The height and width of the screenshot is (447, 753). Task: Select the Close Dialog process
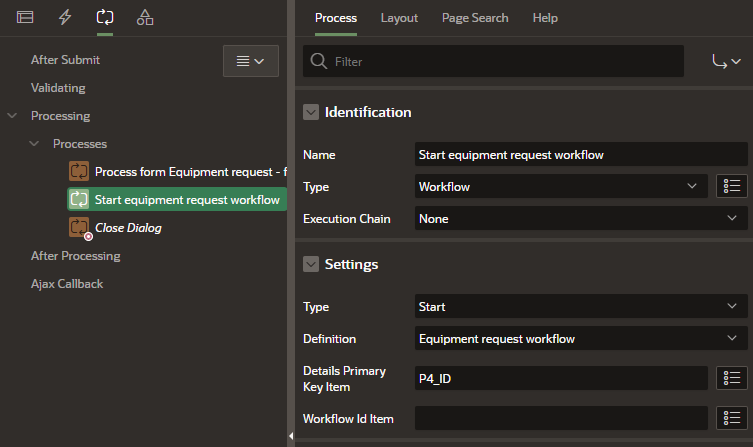(x=128, y=228)
